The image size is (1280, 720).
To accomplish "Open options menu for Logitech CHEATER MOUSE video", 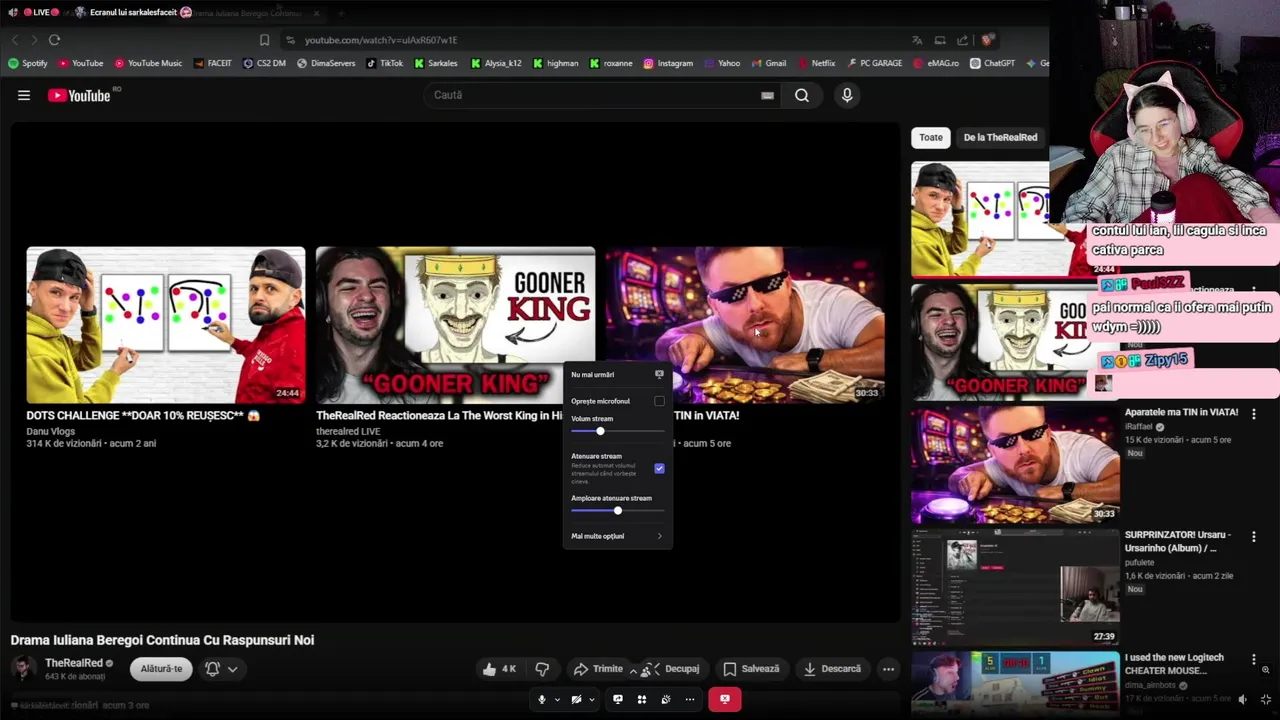I will (x=1253, y=659).
